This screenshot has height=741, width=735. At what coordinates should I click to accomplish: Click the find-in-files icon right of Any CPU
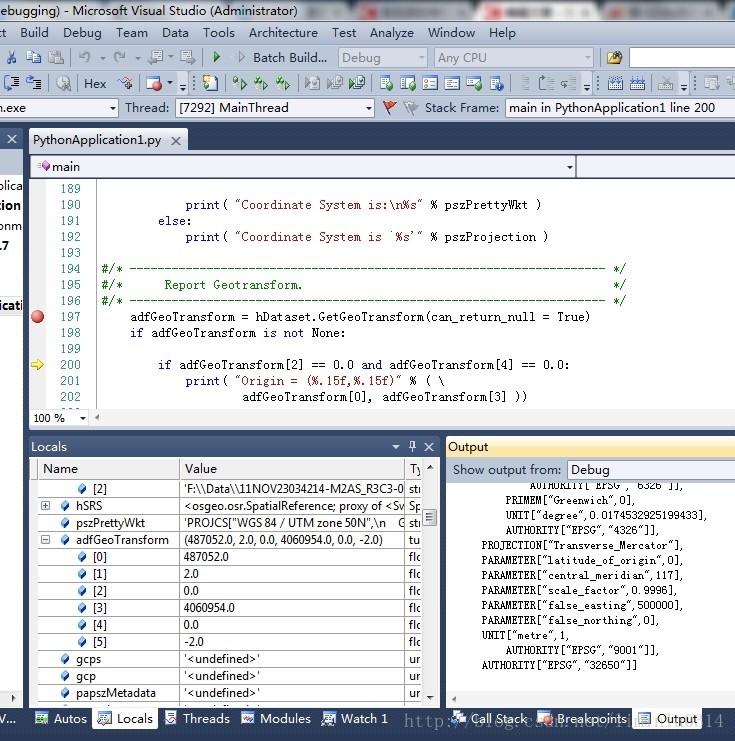(614, 58)
